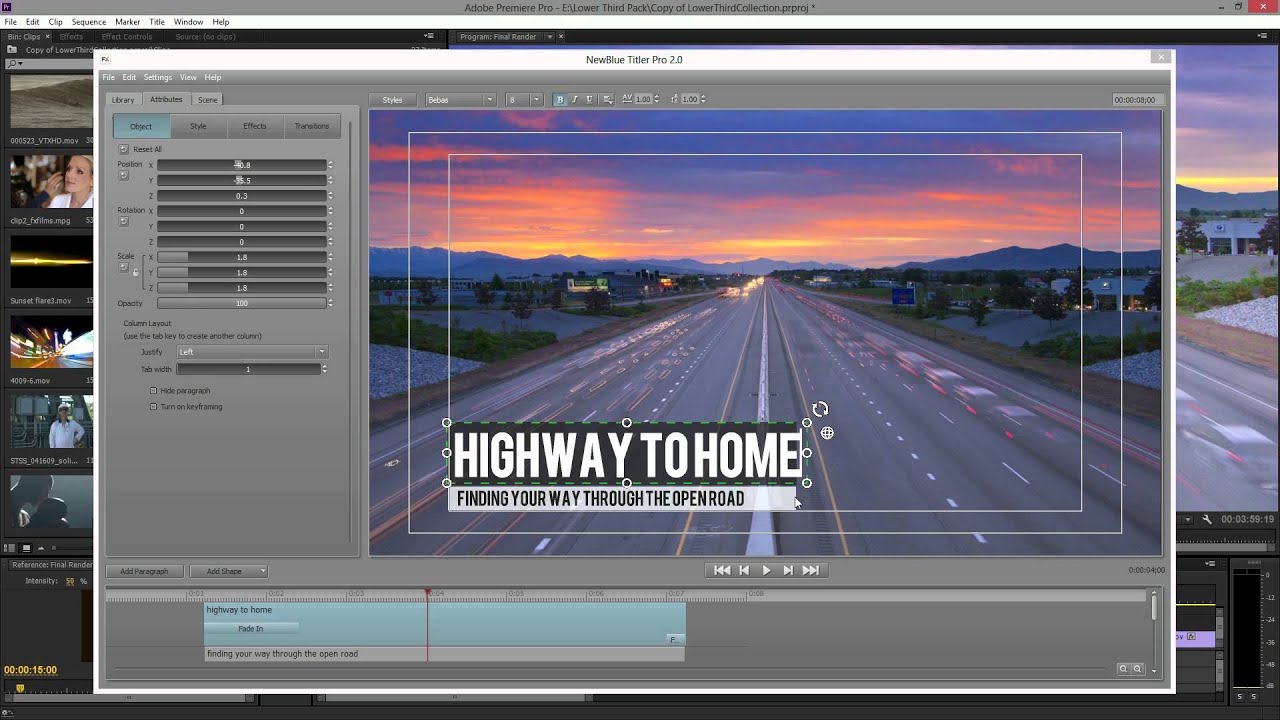This screenshot has width=1280, height=720.
Task: Zoom out the Titler timeline
Action: [1123, 669]
